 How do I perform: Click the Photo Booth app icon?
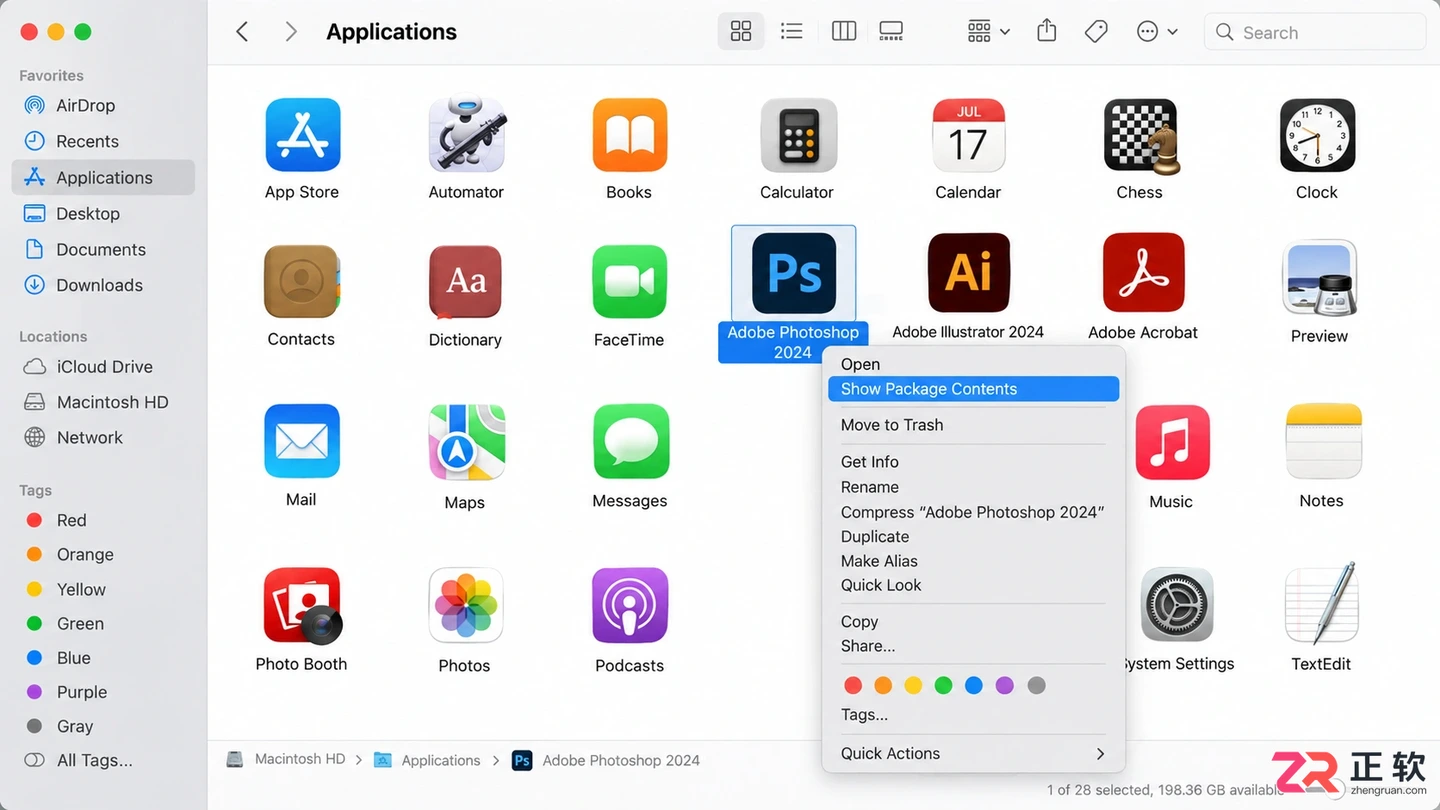pyautogui.click(x=302, y=605)
